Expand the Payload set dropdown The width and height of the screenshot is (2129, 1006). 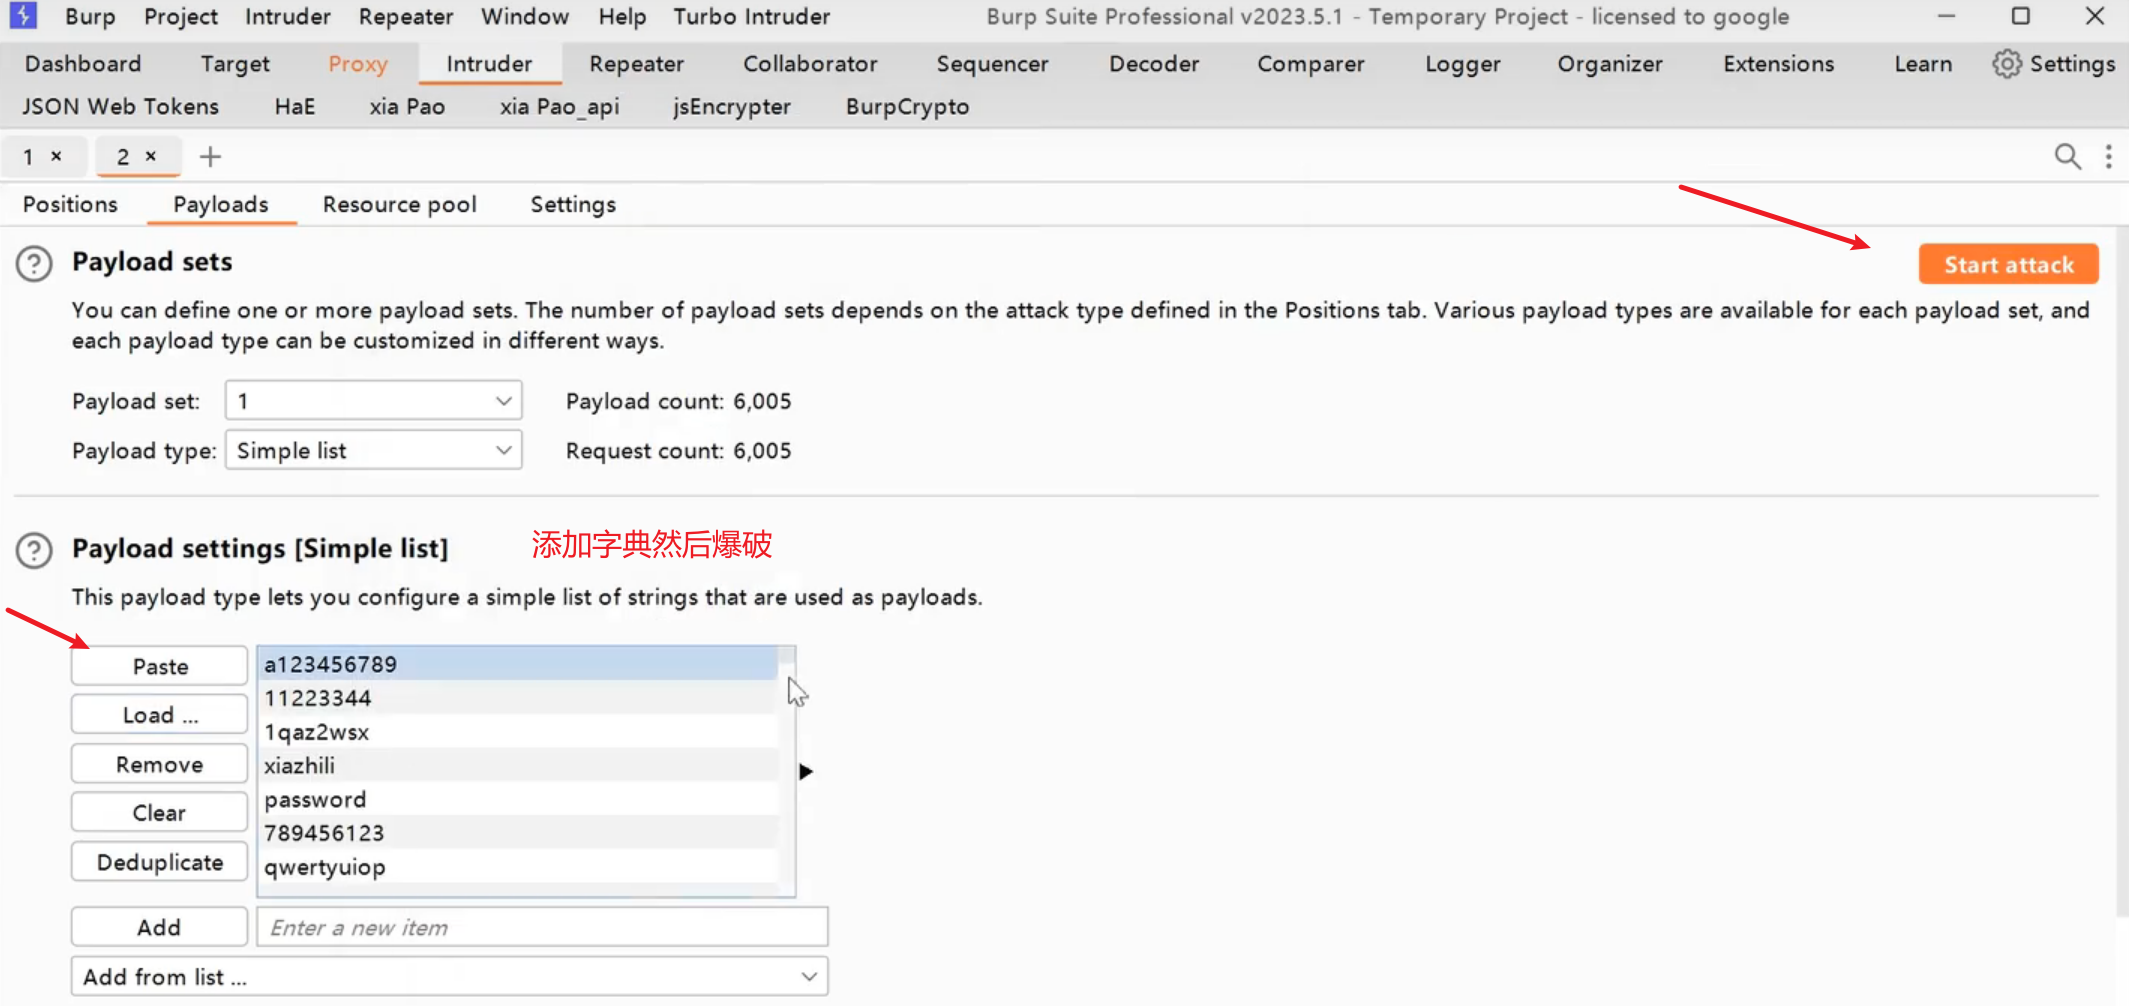pyautogui.click(x=373, y=401)
